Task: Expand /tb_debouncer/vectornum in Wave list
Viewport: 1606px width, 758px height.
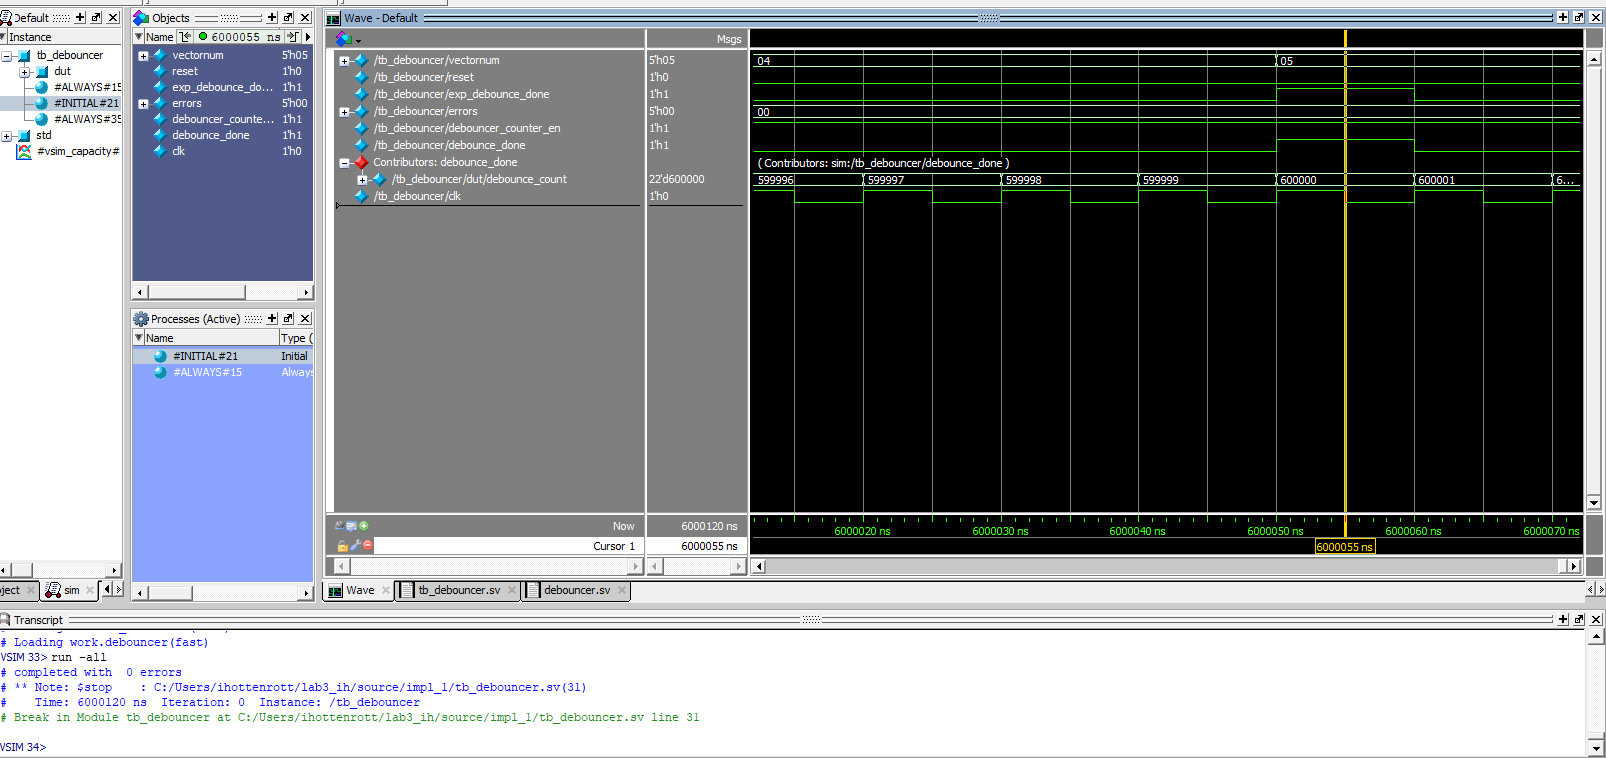Action: pos(344,61)
